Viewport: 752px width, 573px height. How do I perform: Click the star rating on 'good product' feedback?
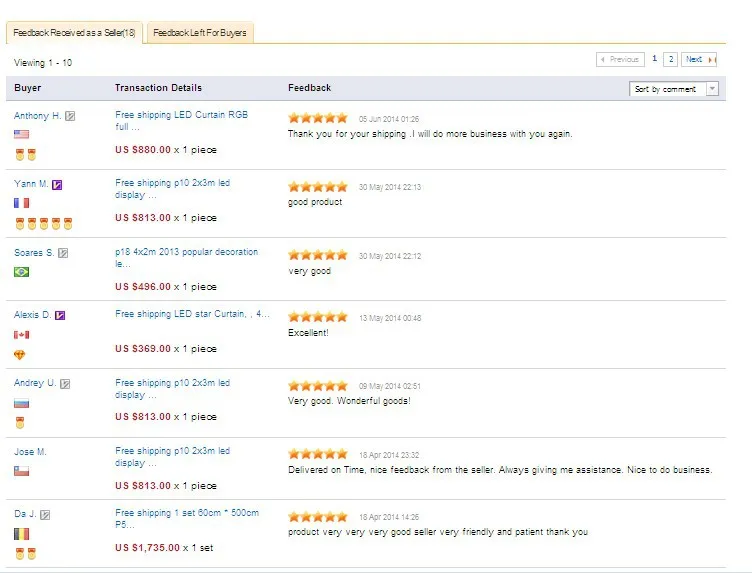[x=317, y=187]
